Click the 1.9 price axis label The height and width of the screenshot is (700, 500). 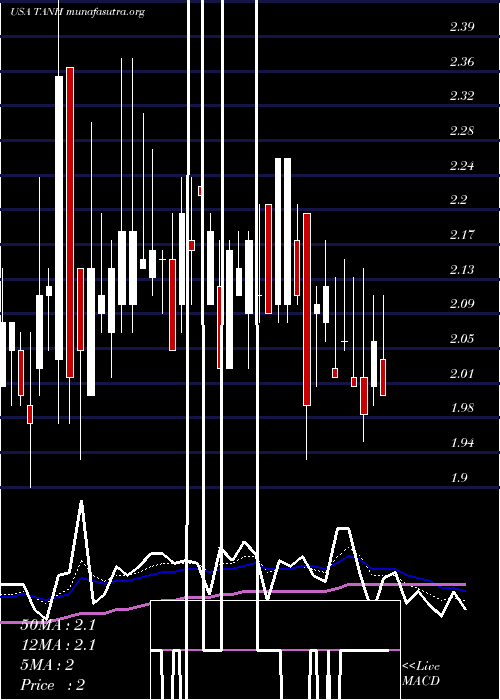(458, 478)
